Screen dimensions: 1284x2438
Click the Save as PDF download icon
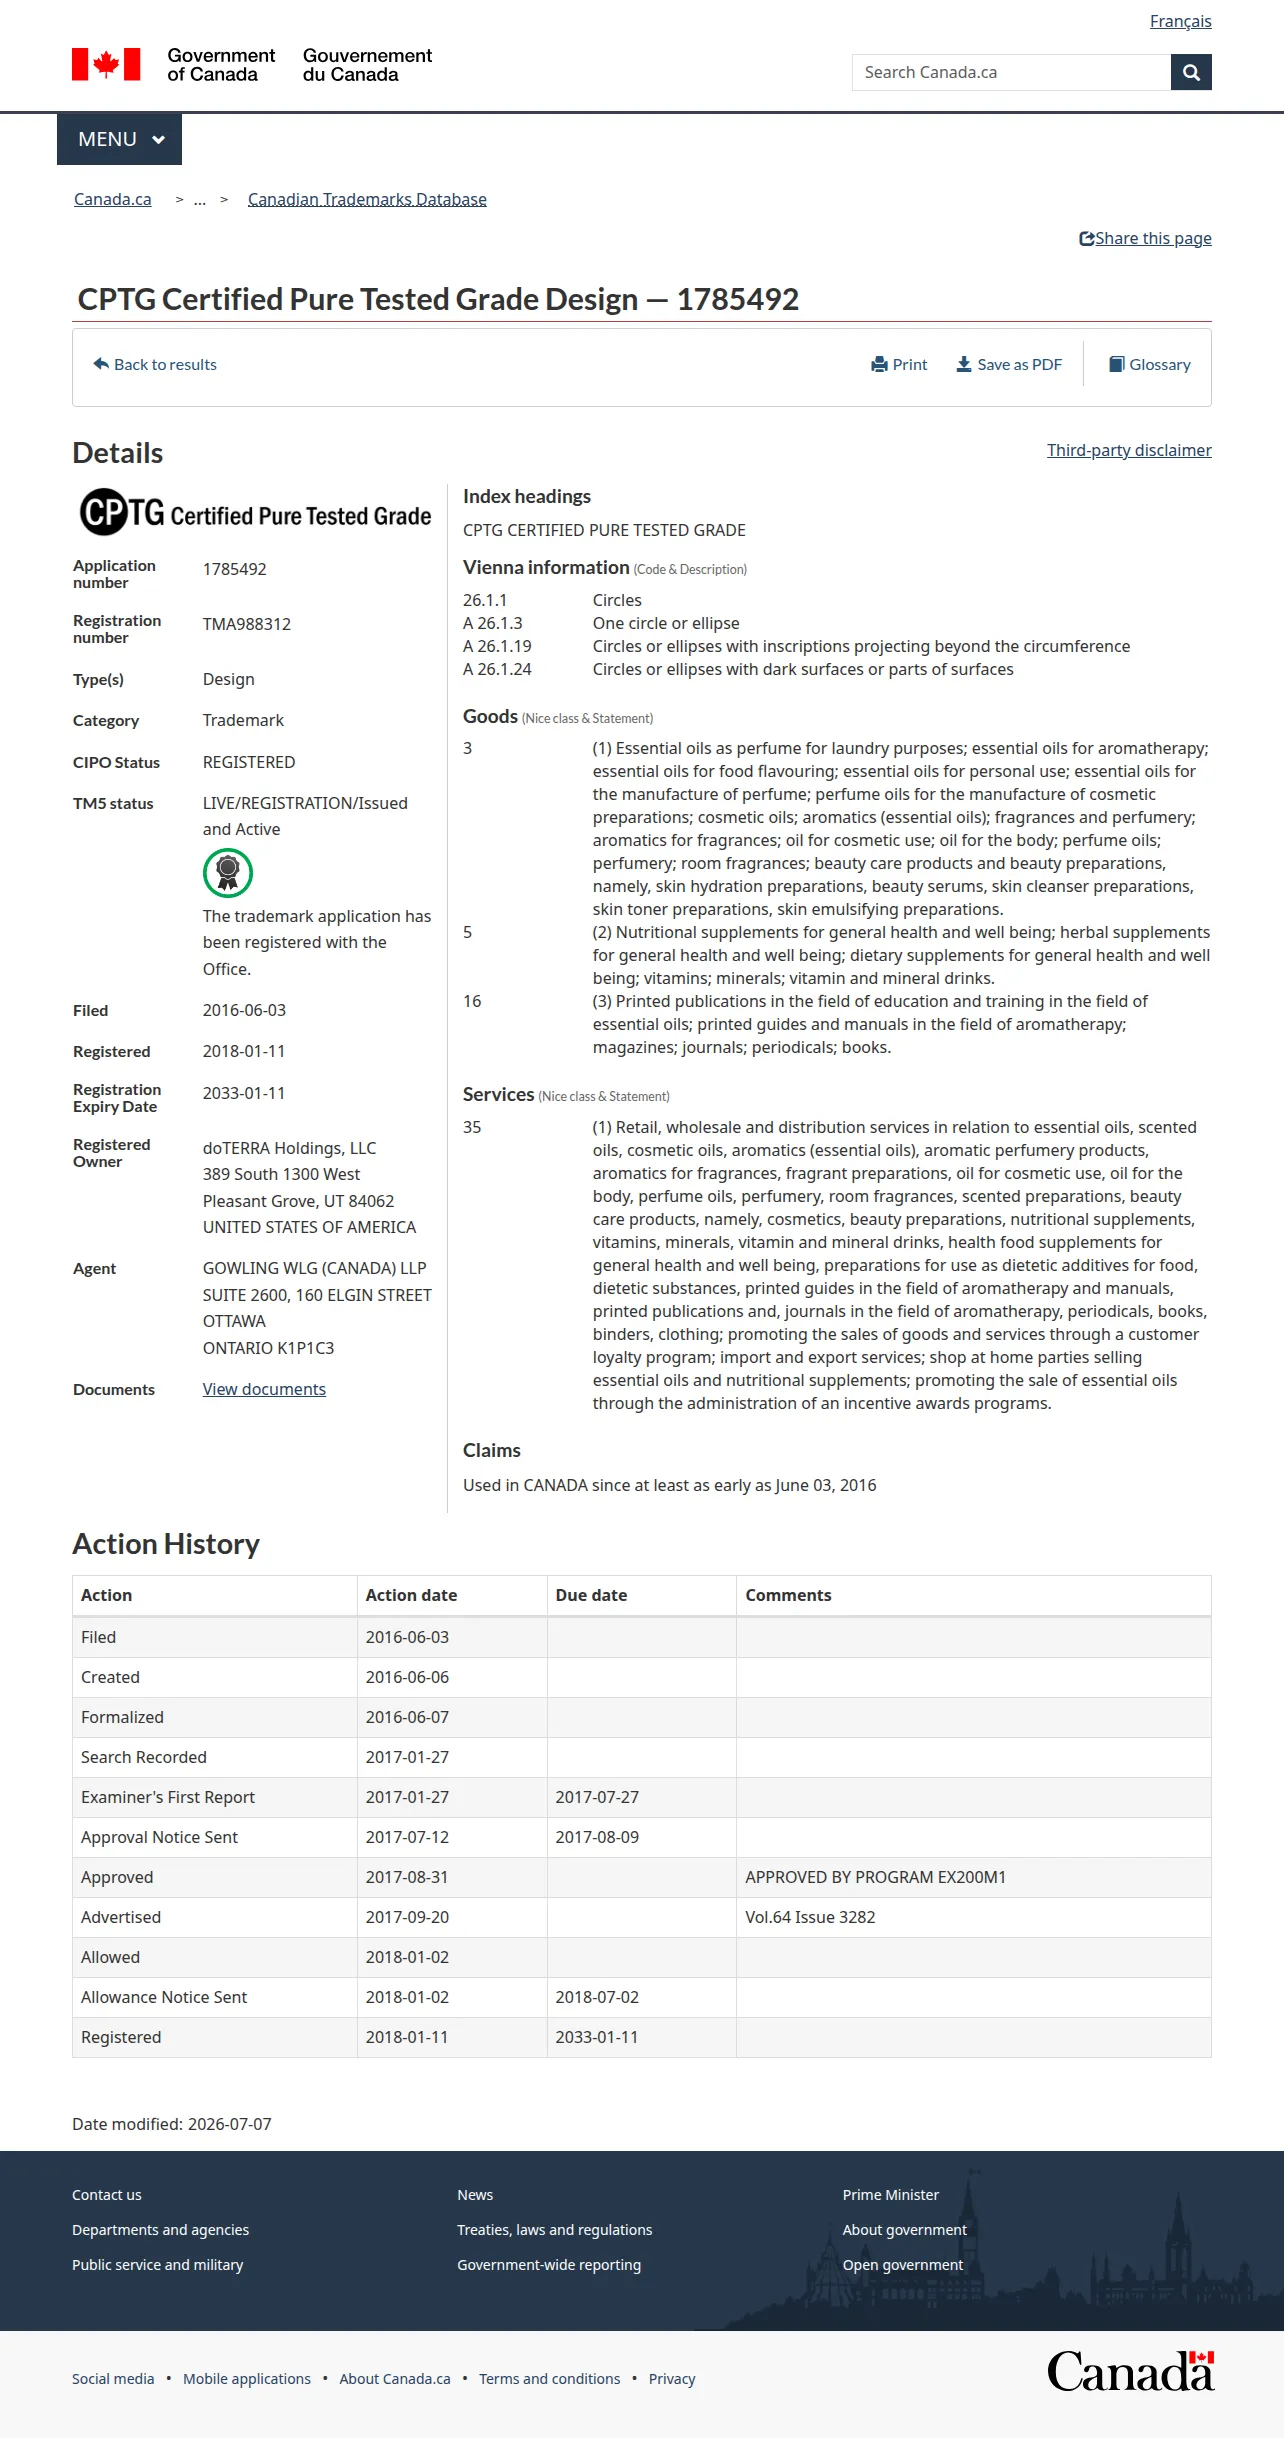[964, 365]
